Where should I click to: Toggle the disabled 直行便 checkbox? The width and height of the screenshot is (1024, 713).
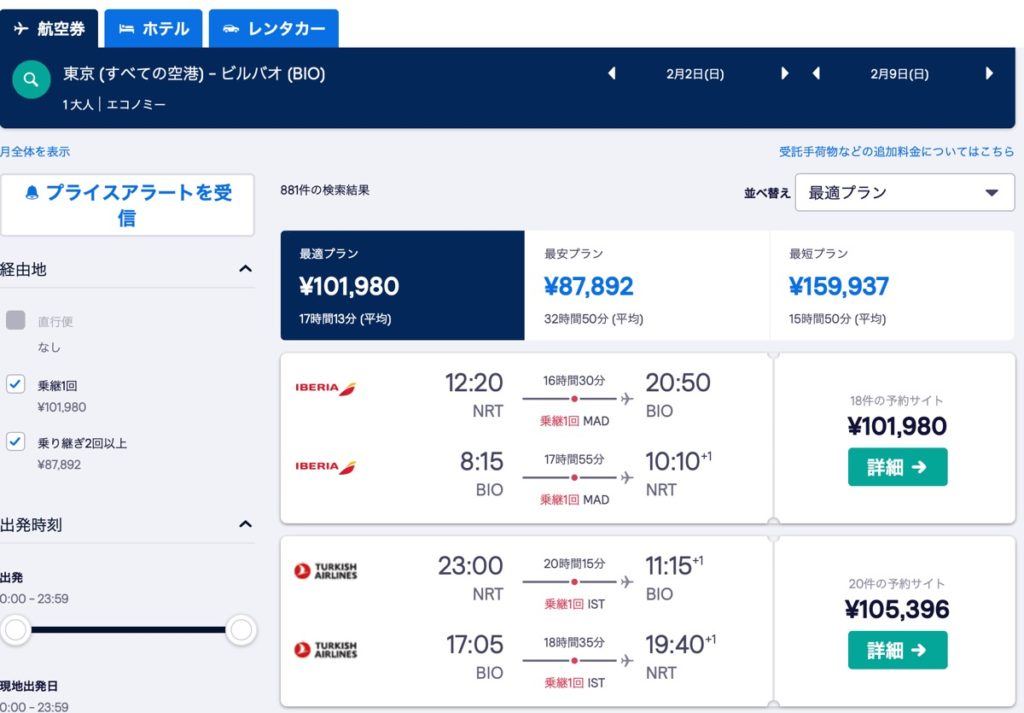[16, 320]
